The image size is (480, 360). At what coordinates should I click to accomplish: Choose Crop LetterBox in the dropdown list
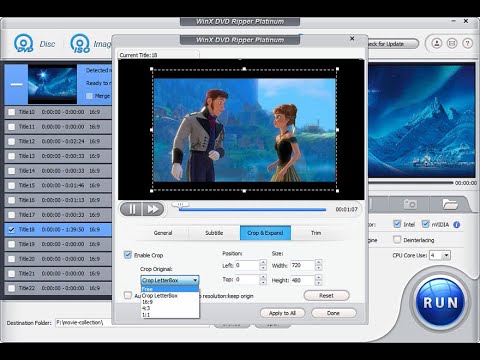point(170,295)
